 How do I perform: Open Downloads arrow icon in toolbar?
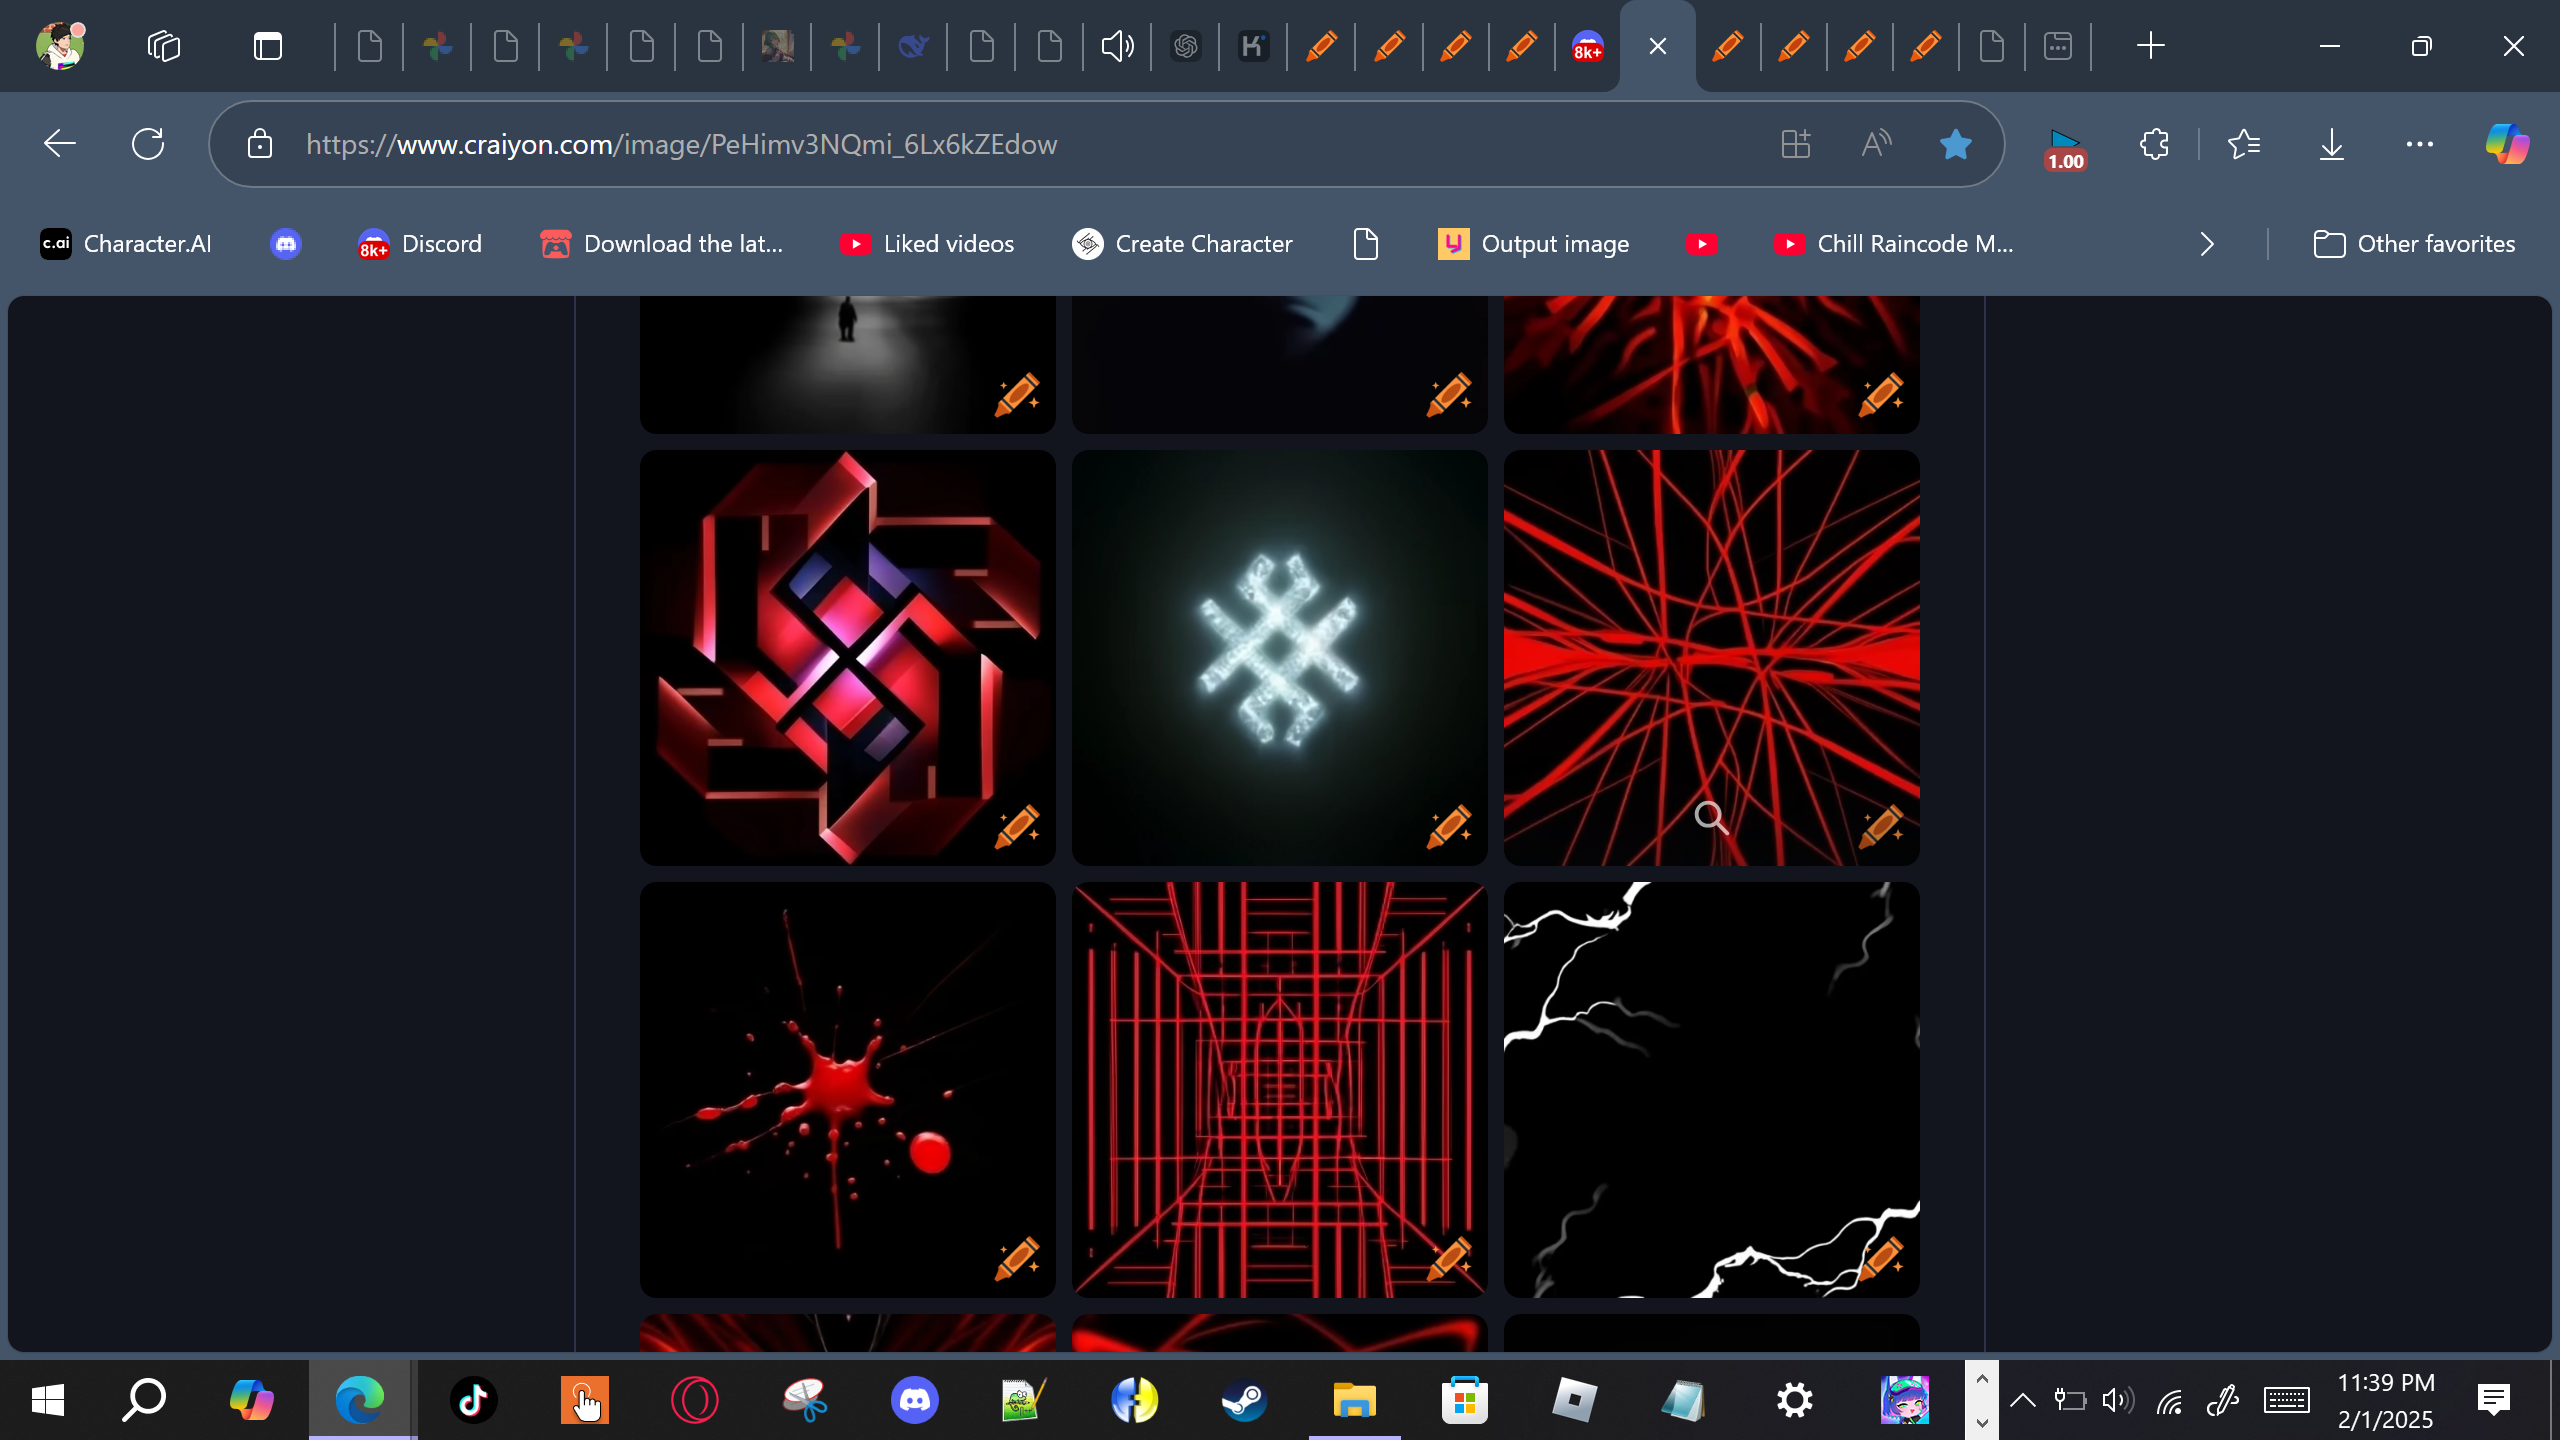click(x=2331, y=145)
